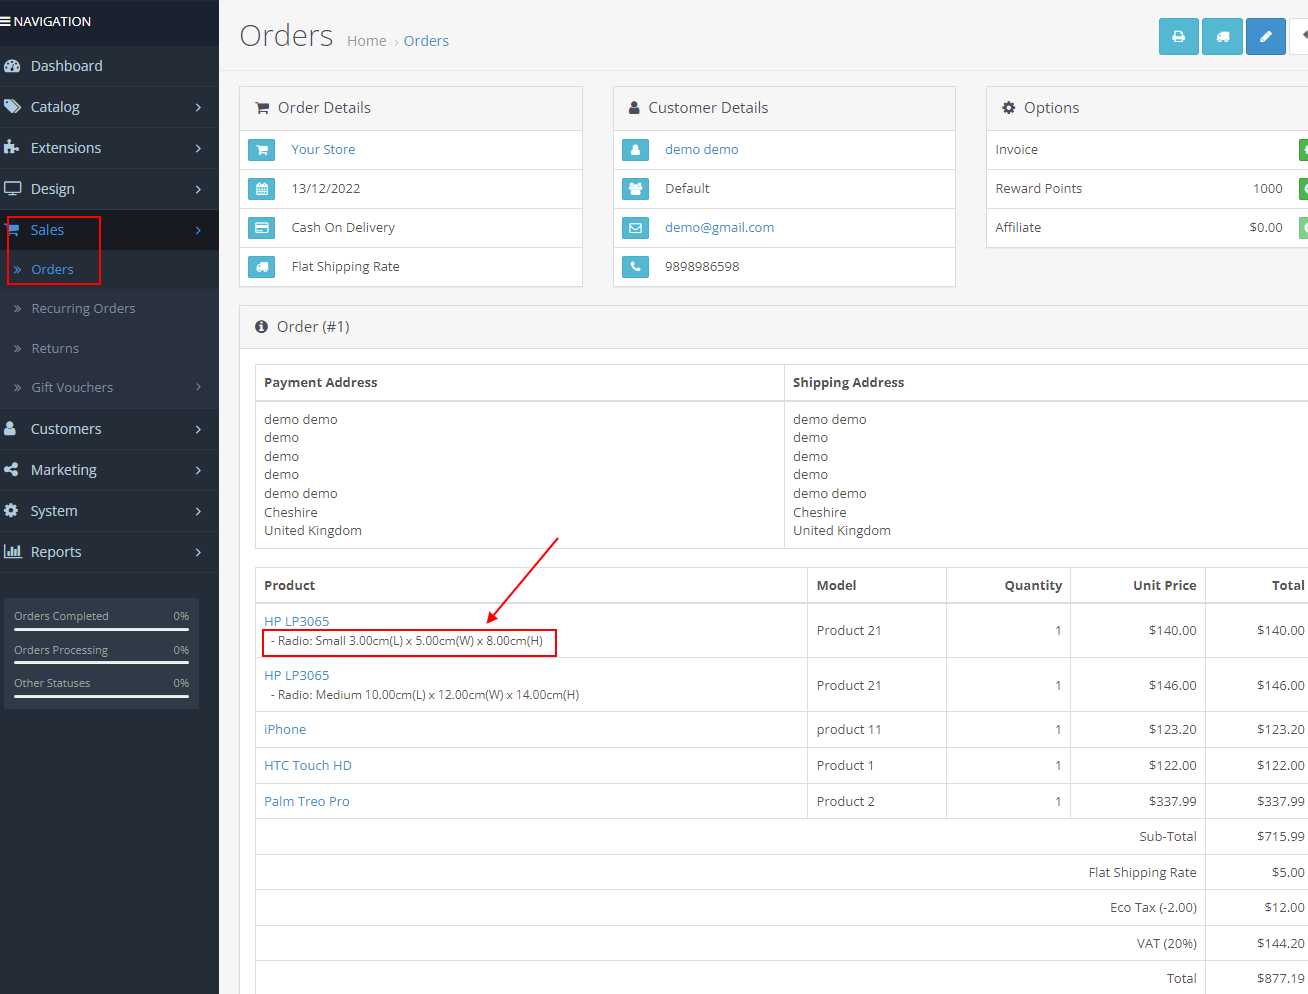Click the shipping truck icon button
This screenshot has width=1308, height=994.
(x=1222, y=36)
